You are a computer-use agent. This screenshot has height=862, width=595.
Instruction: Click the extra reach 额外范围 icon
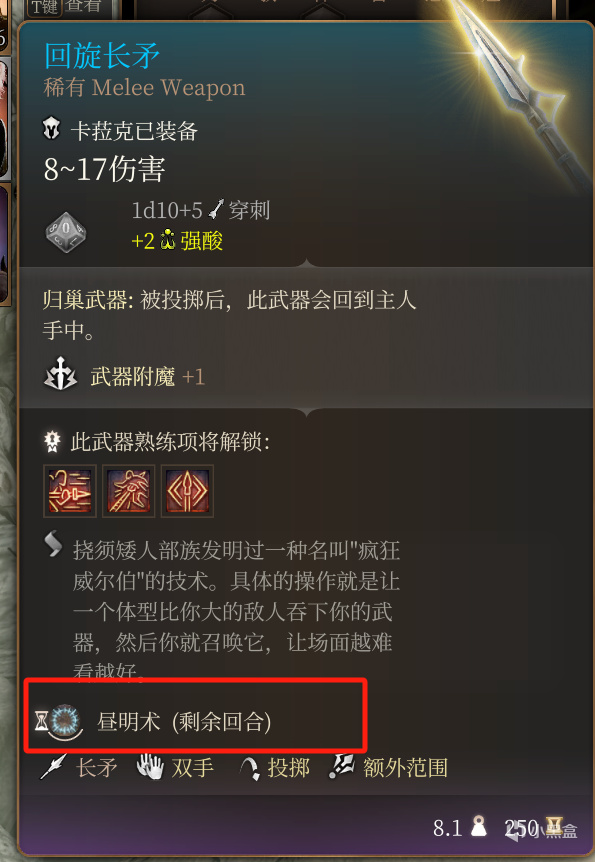point(341,766)
